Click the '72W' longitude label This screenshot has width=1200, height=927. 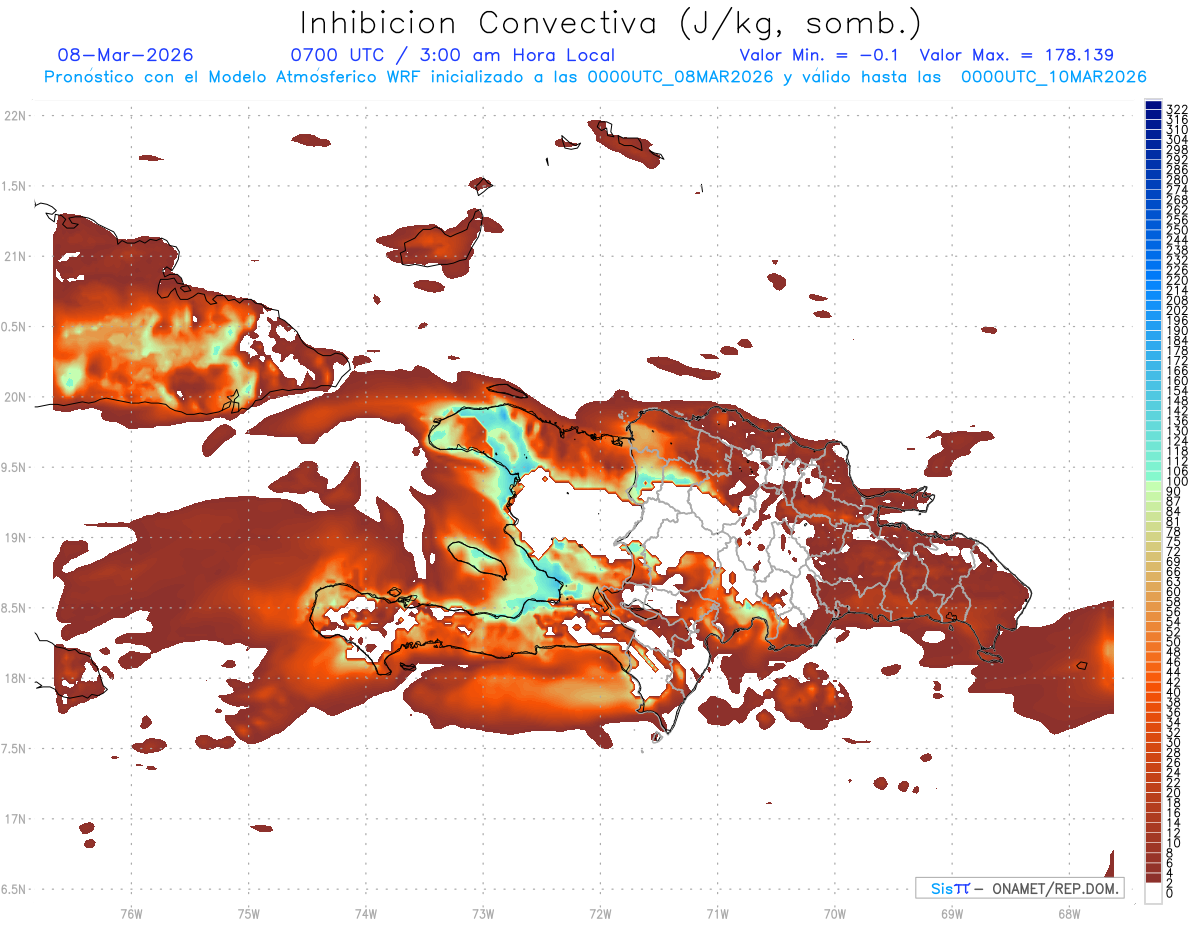point(600,913)
